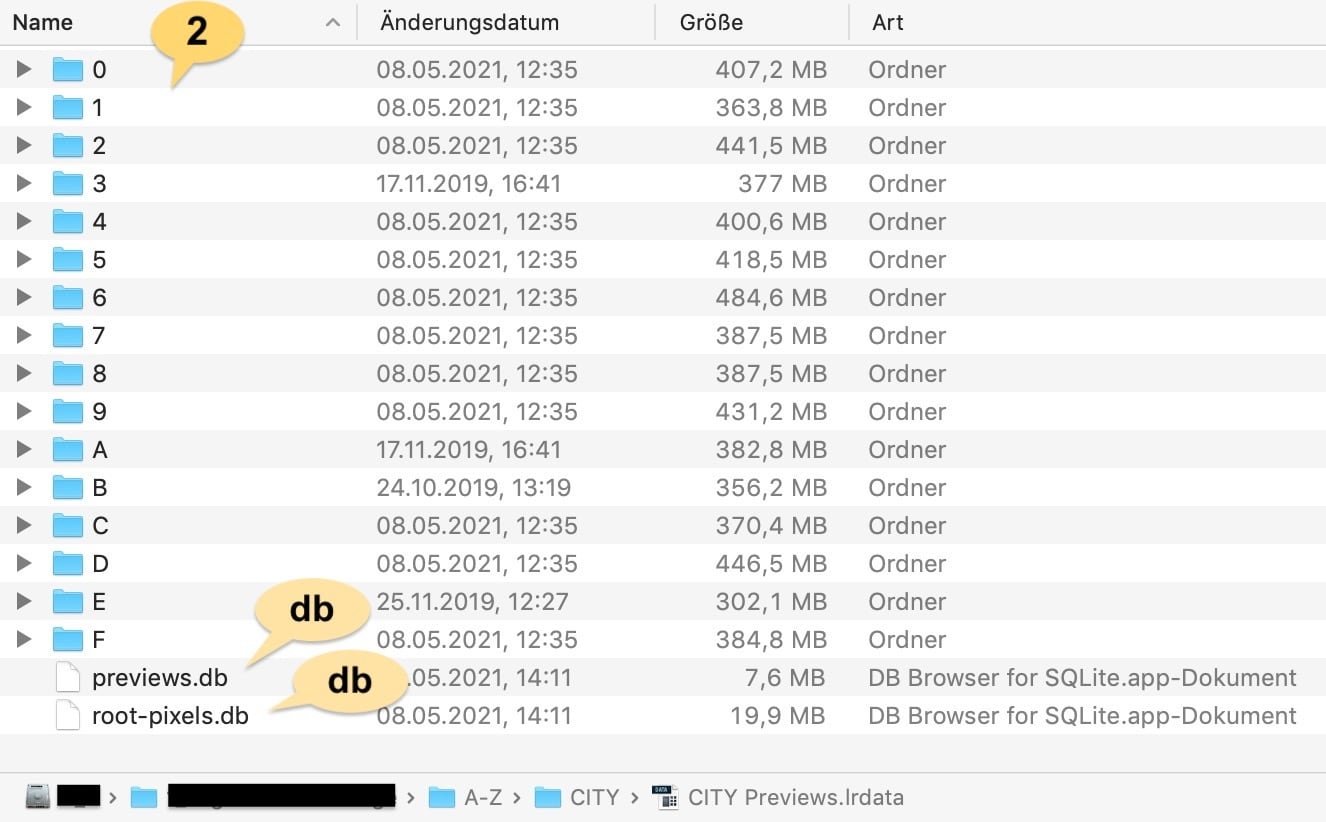Click the CITY Previews.lrdata path icon
Screen dimensions: 1326x822
665,797
